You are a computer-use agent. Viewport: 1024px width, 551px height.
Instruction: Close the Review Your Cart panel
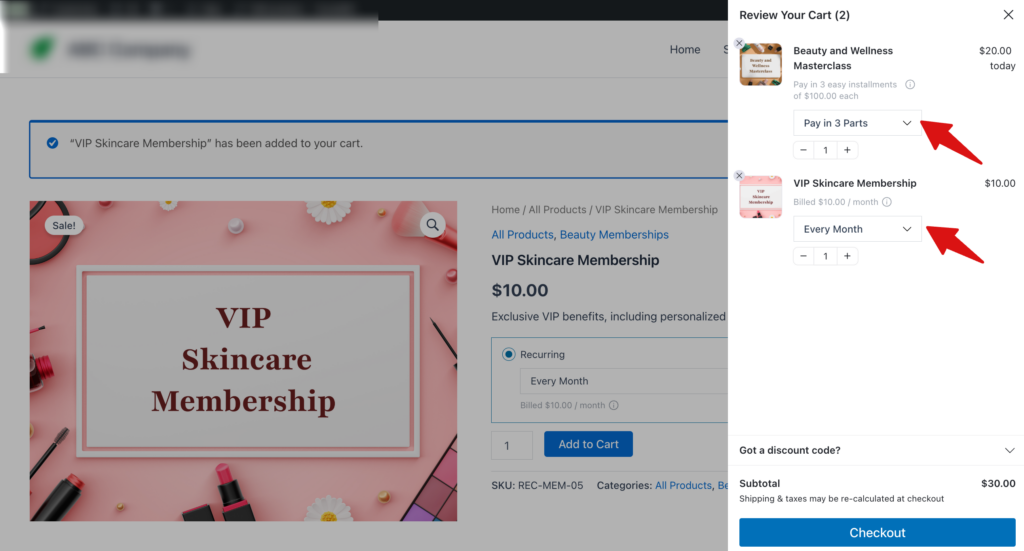pyautogui.click(x=1008, y=15)
